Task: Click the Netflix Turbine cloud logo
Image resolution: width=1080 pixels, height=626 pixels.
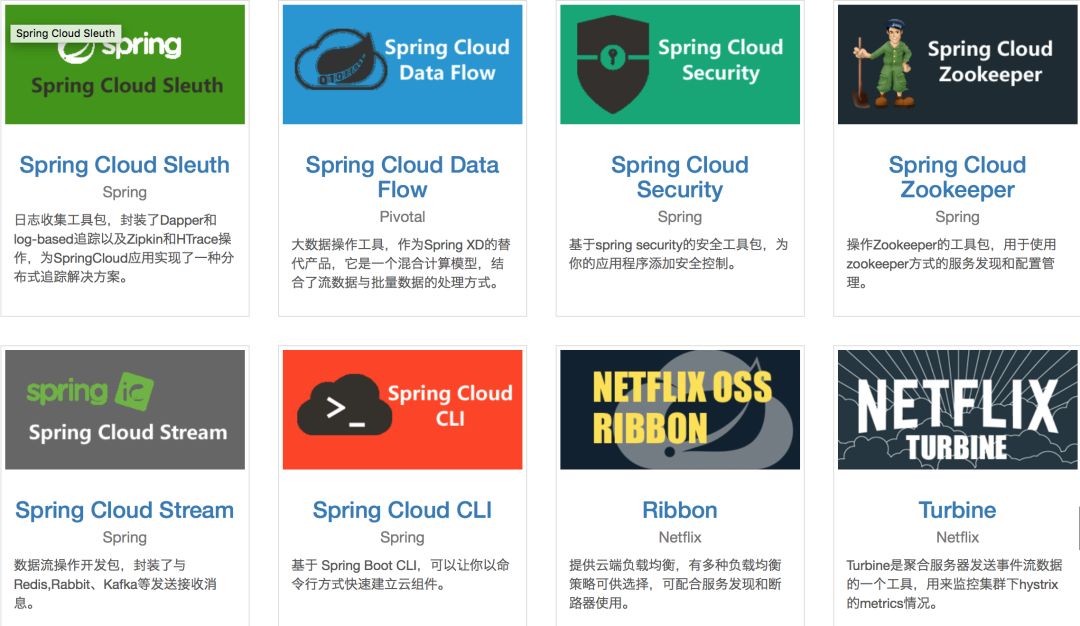Action: click(957, 410)
